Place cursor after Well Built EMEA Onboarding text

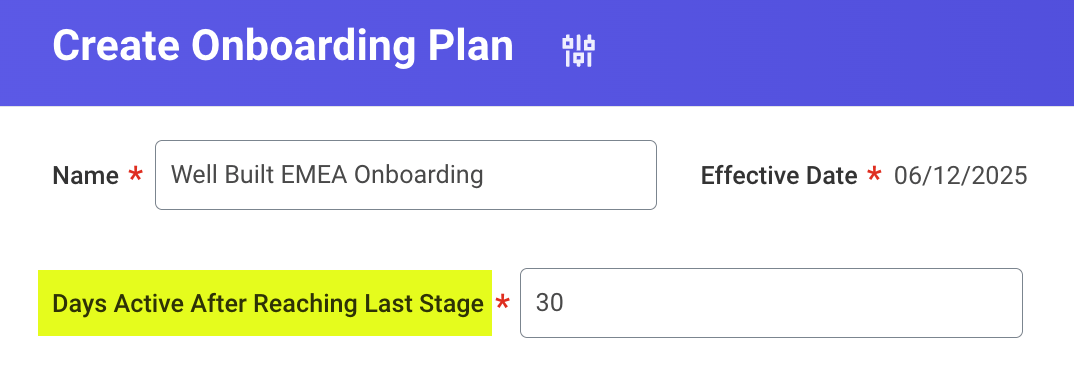[486, 175]
